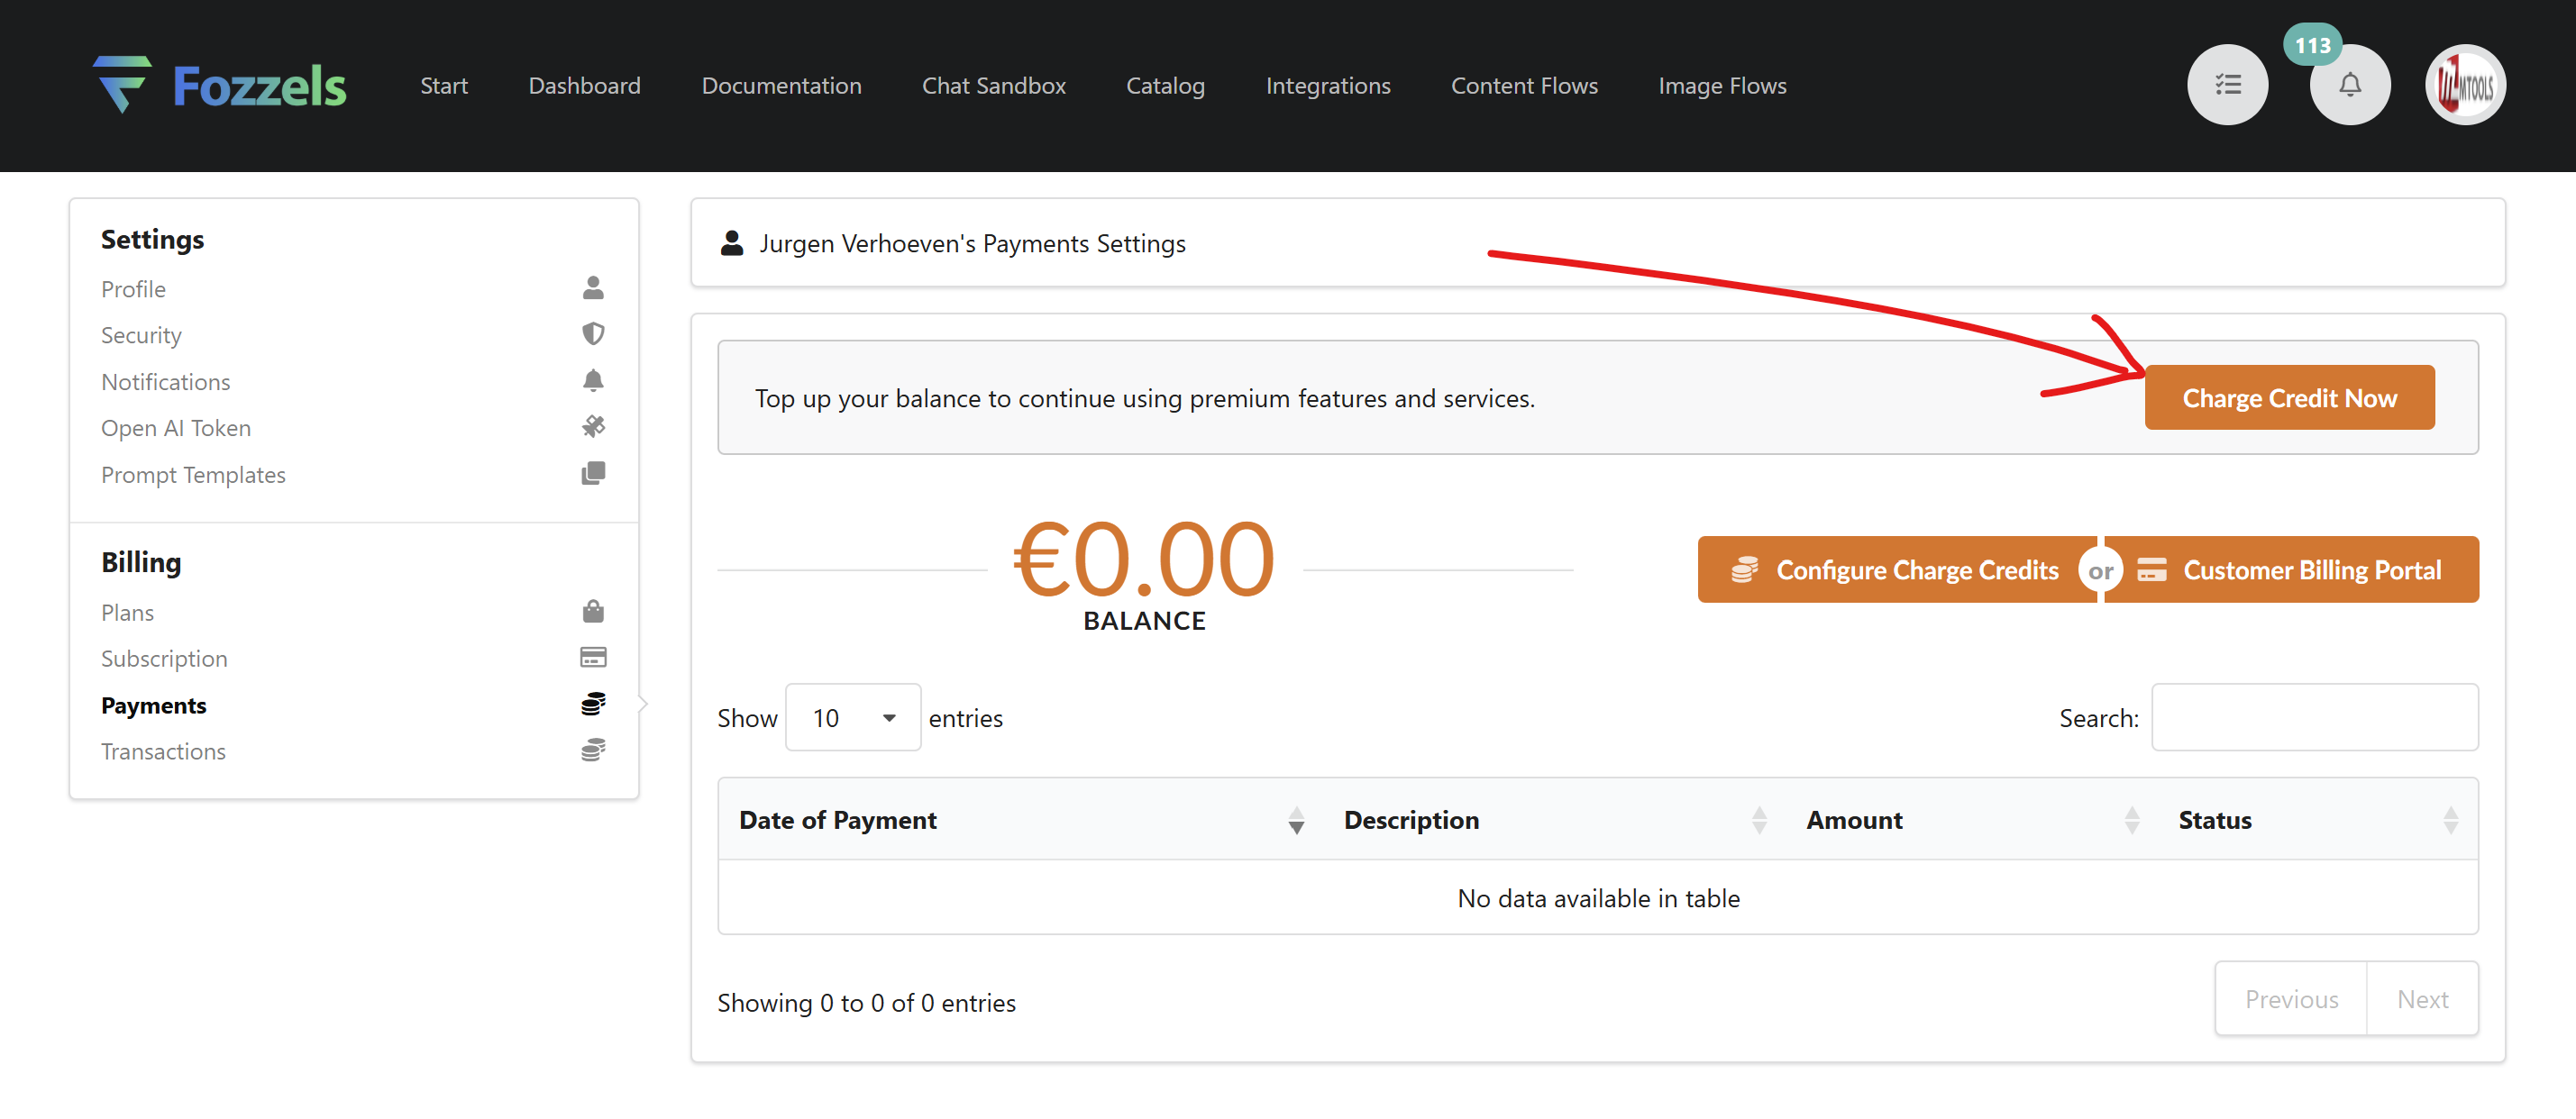The height and width of the screenshot is (1119, 2576).
Task: Open Documentation in the top menu
Action: point(781,86)
